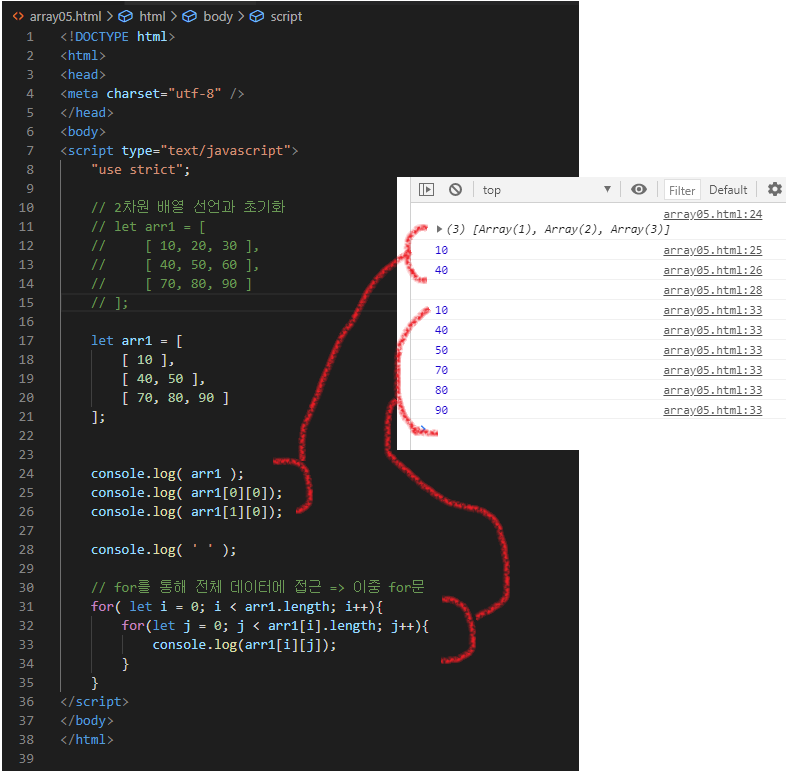The width and height of the screenshot is (786, 771).
Task: Click the "use strict"; statement
Action: coord(140,170)
